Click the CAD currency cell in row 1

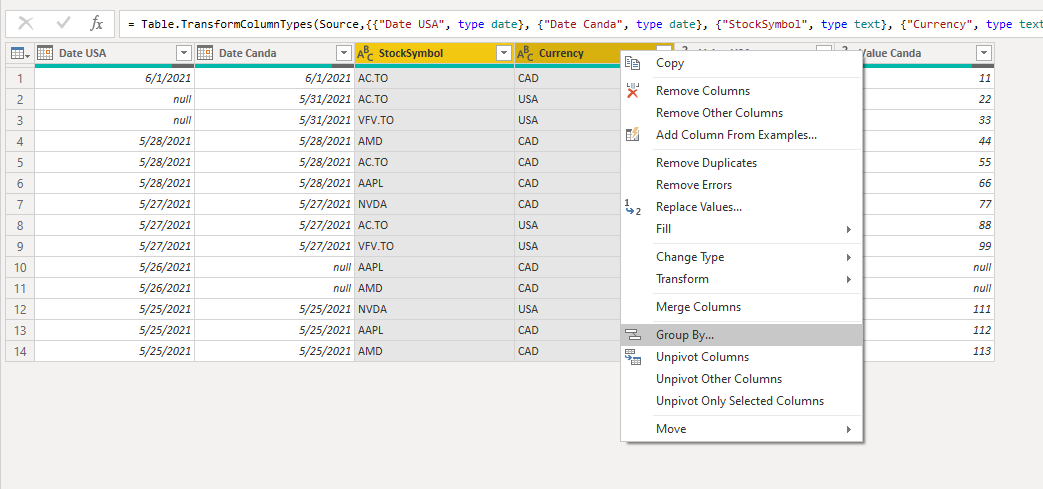[x=568, y=79]
